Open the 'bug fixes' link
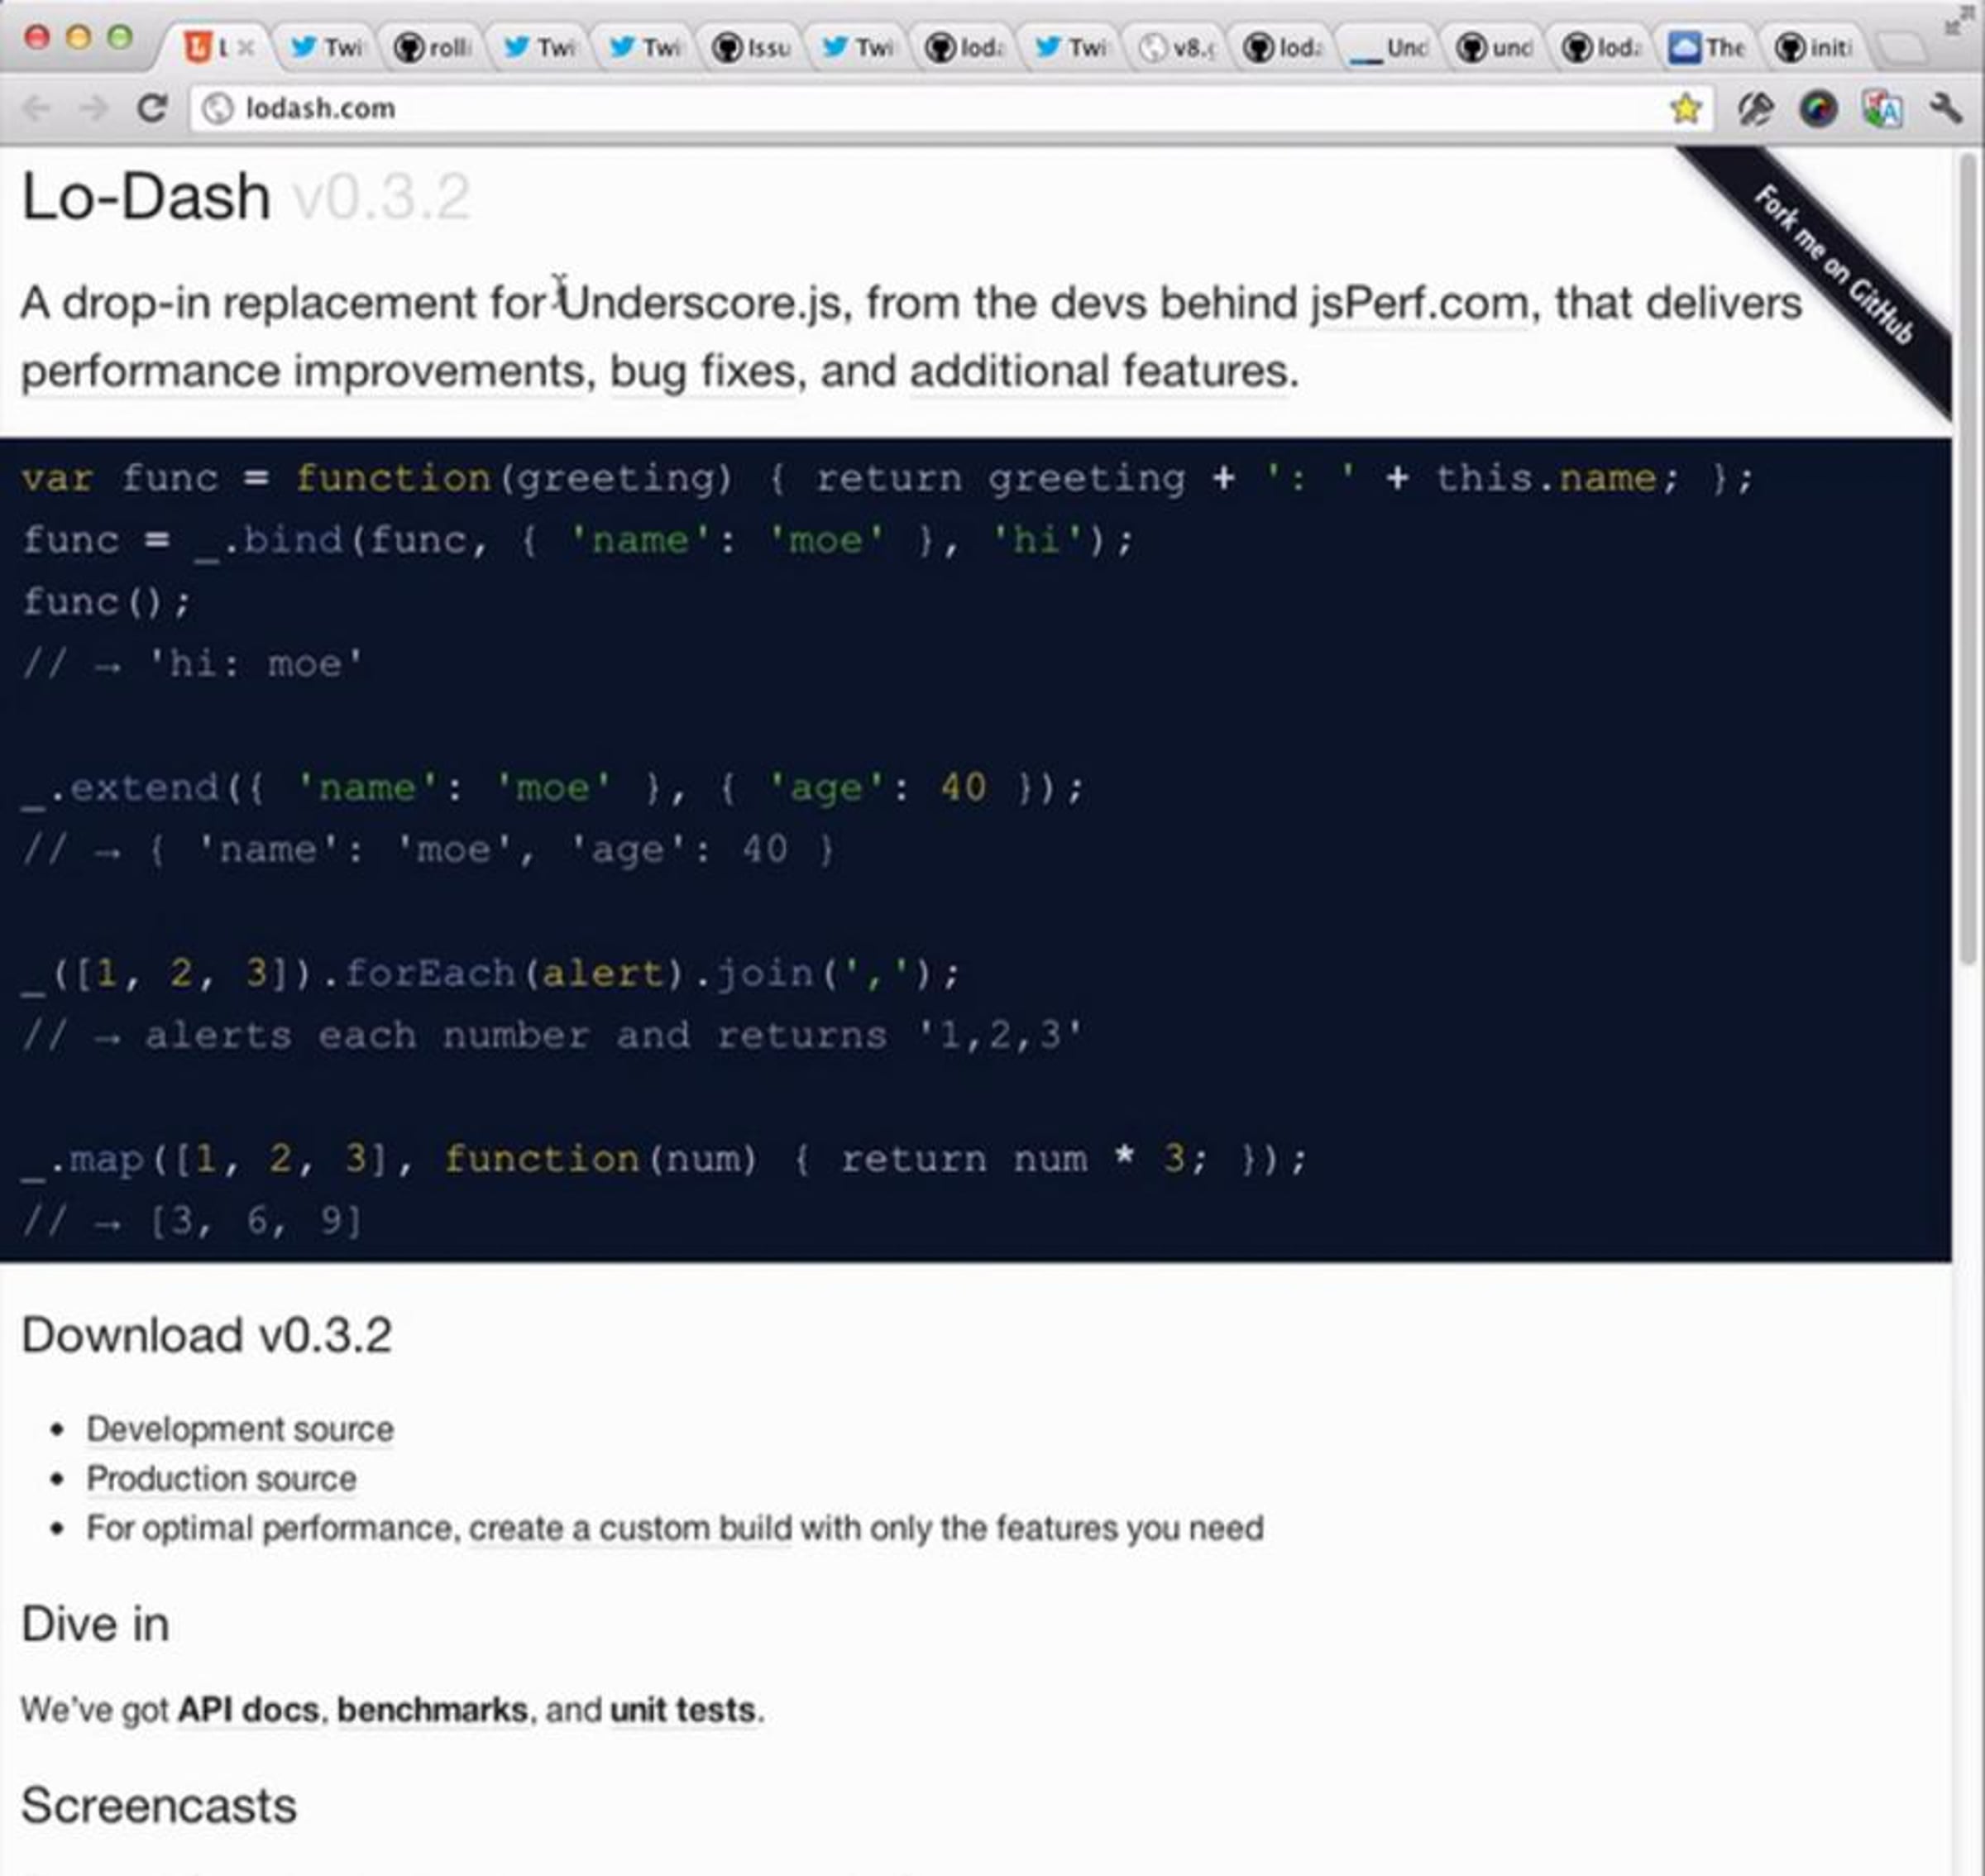Screen dimensions: 1985x1876 (705, 371)
